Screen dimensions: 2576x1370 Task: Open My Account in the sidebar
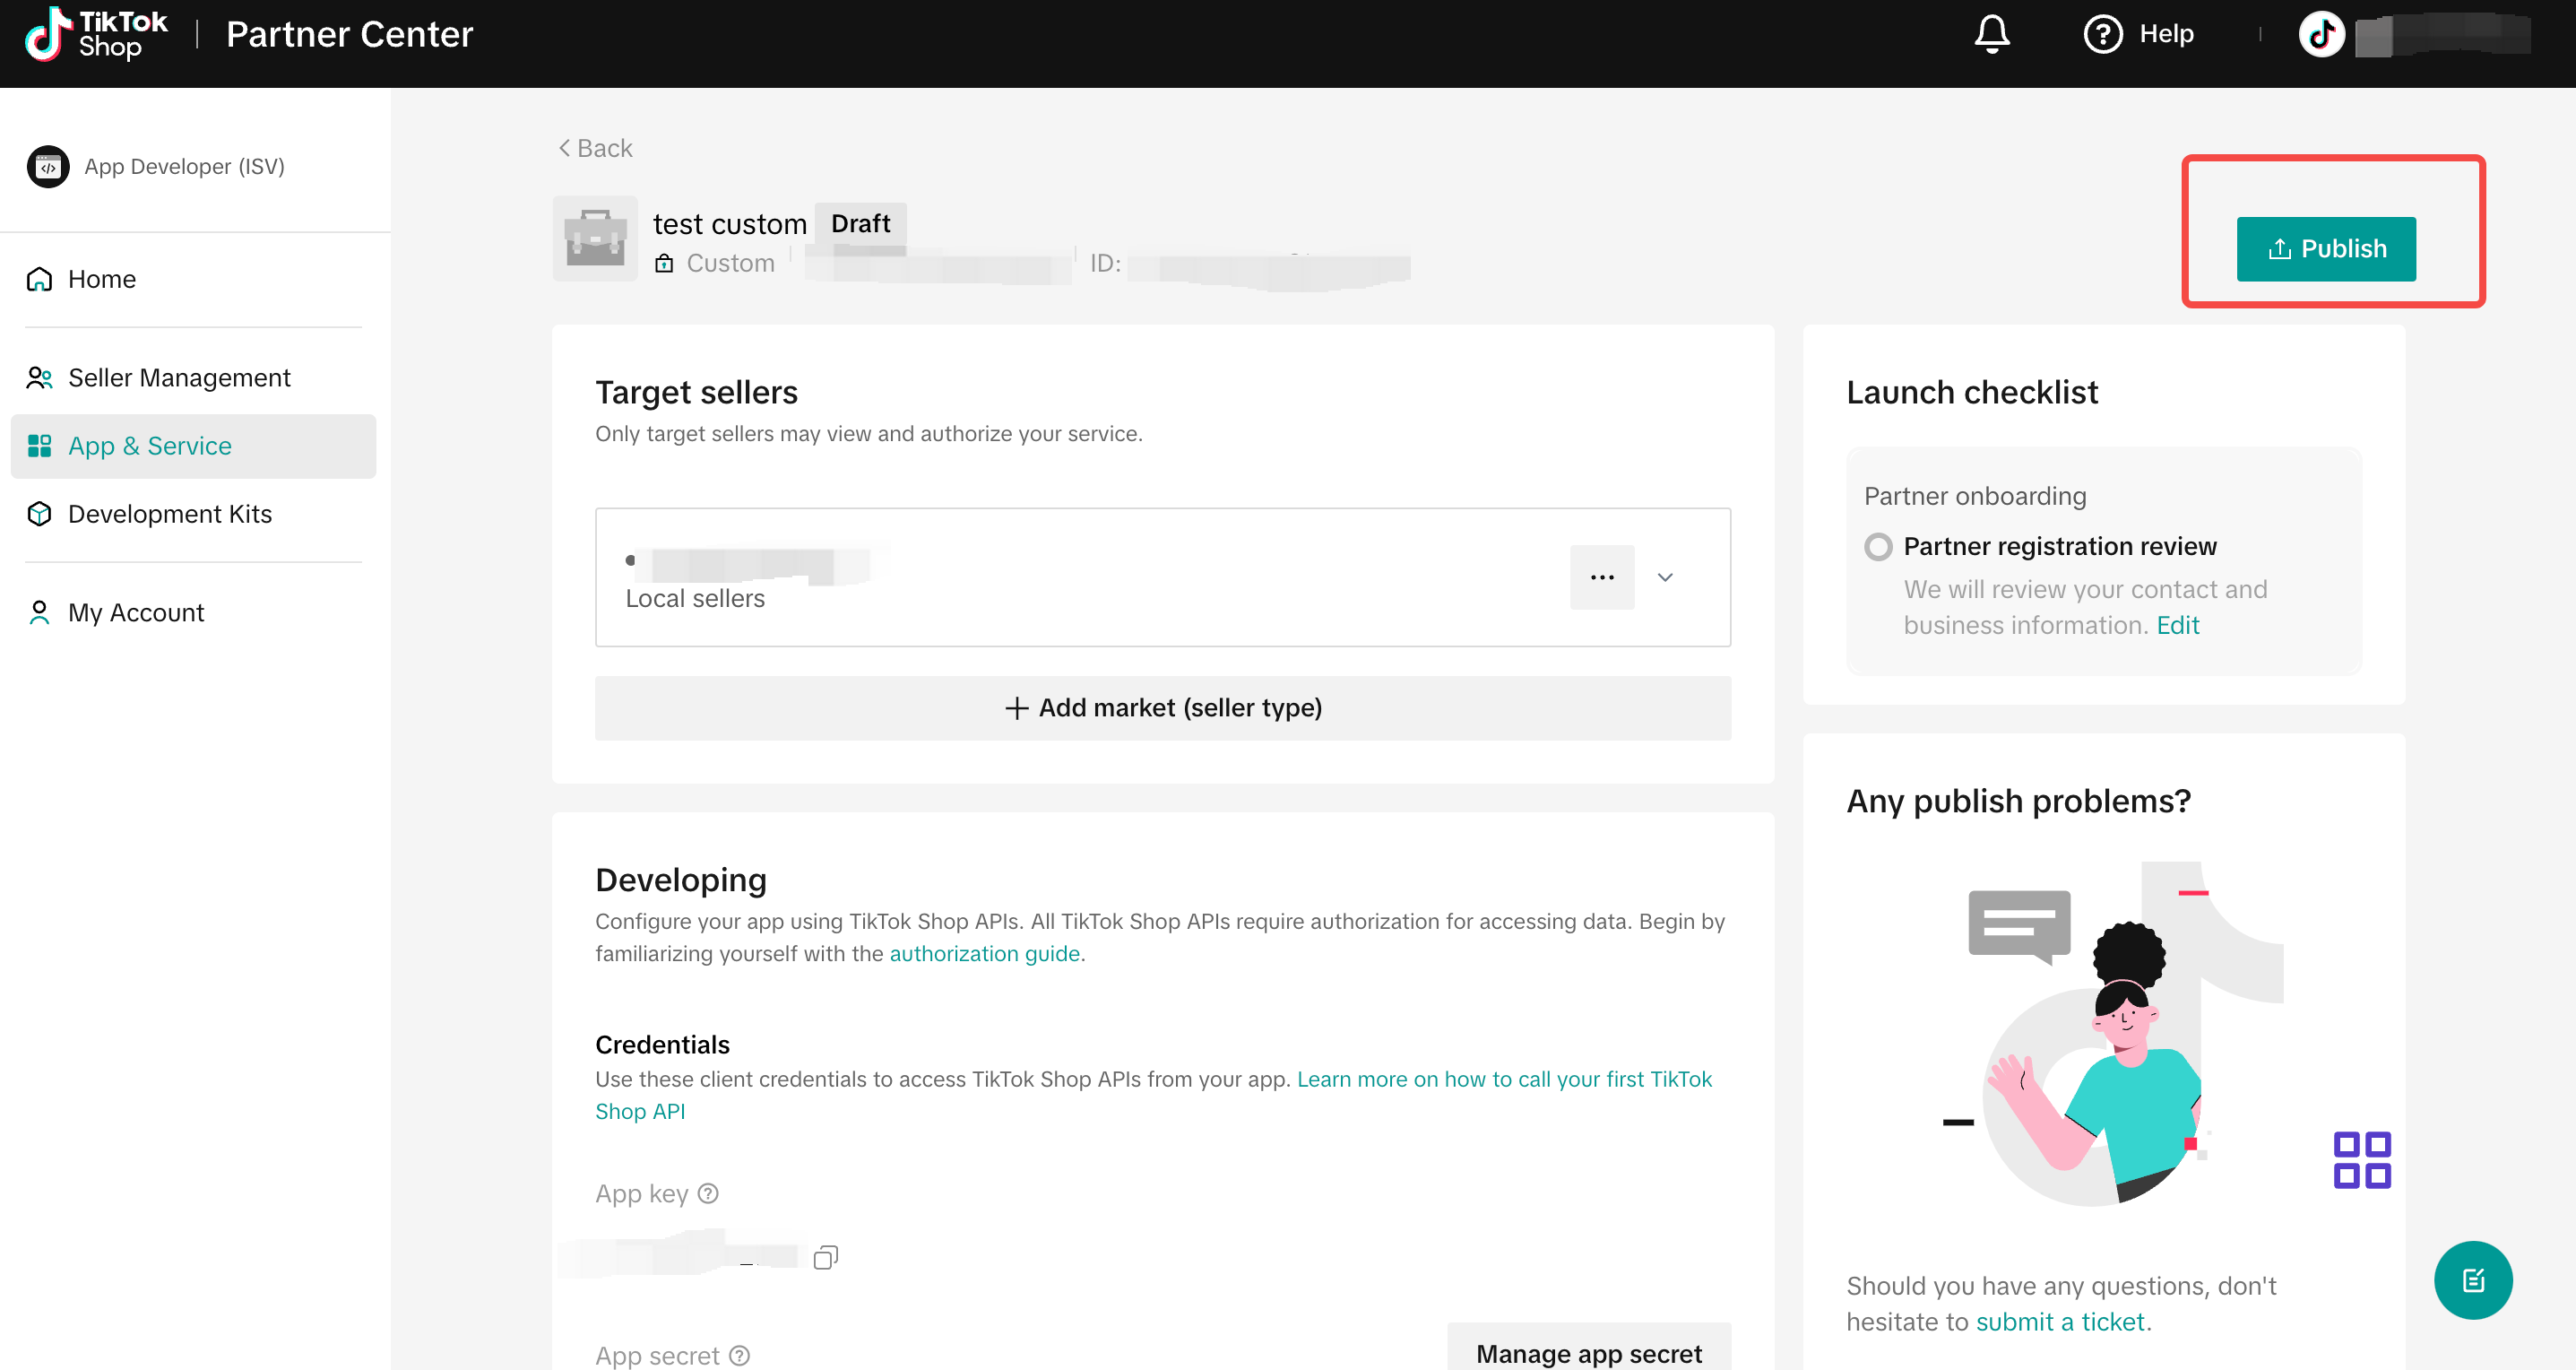(135, 612)
